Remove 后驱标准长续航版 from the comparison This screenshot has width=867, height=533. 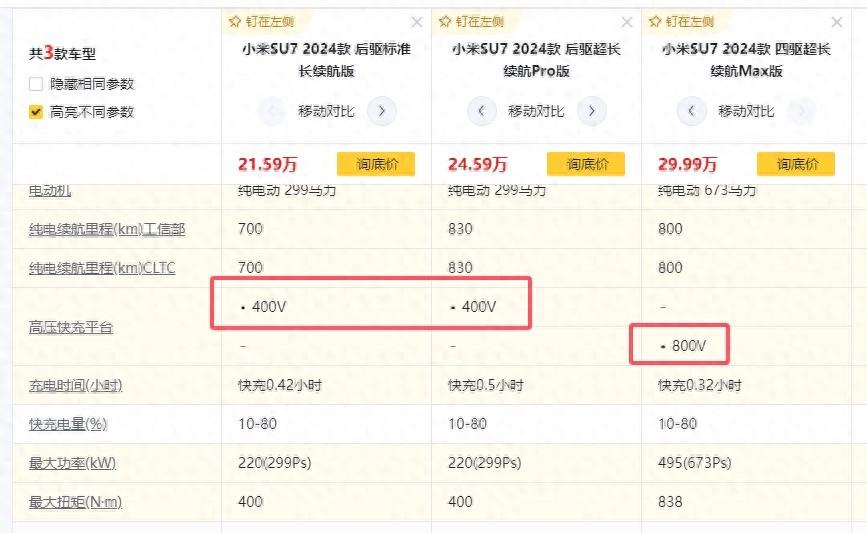tap(417, 22)
